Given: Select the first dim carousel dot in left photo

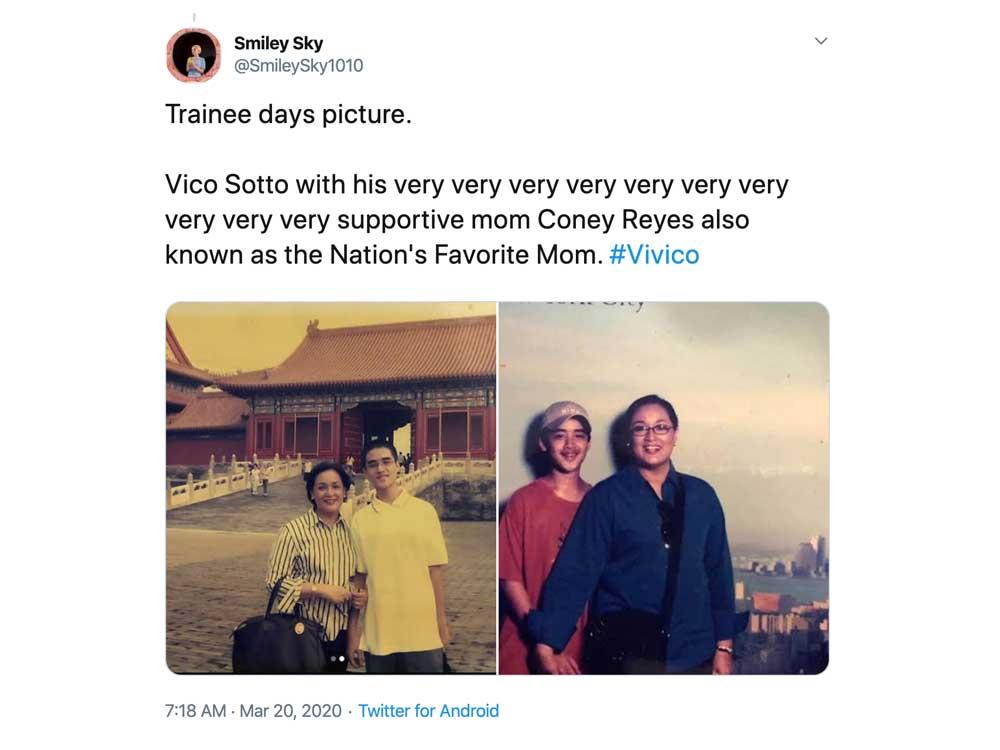Looking at the screenshot, I should 333,659.
